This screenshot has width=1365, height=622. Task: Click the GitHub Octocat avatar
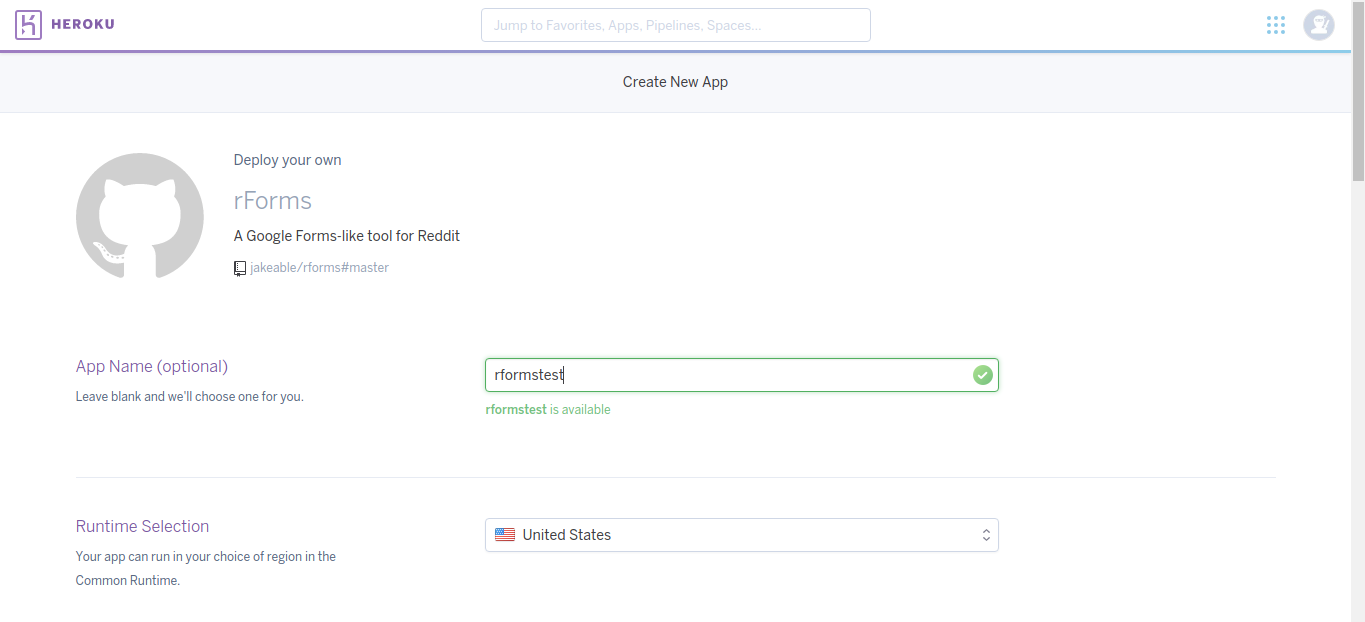(x=139, y=216)
